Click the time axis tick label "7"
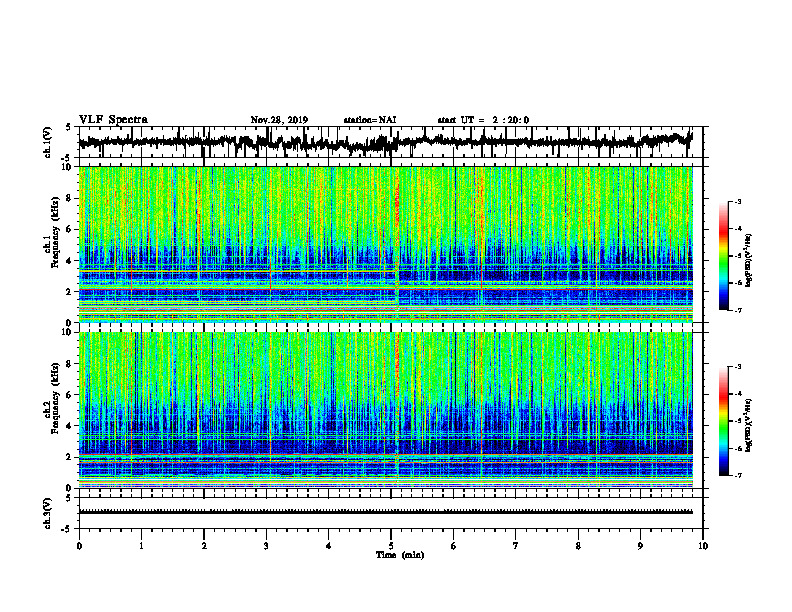Viewport: 792px width, 612px height. 516,546
